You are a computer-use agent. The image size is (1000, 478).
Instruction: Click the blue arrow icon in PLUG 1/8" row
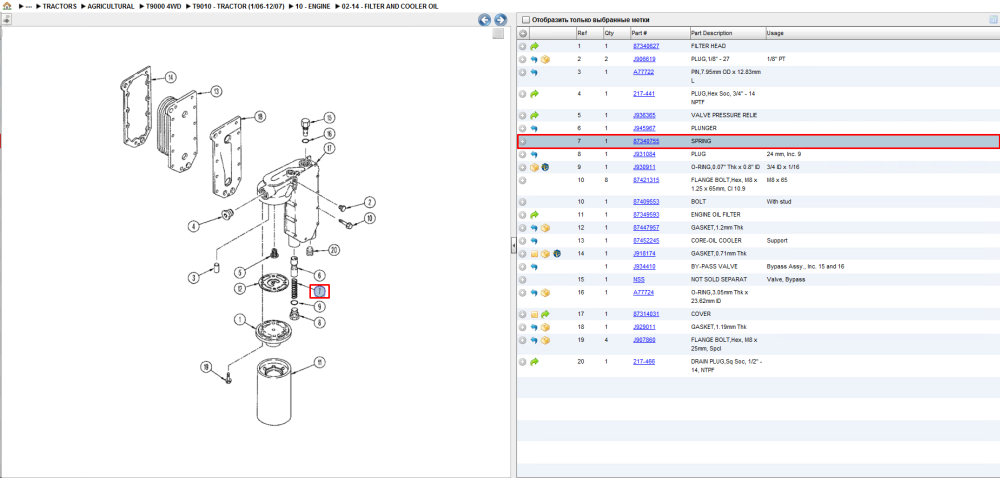point(534,59)
